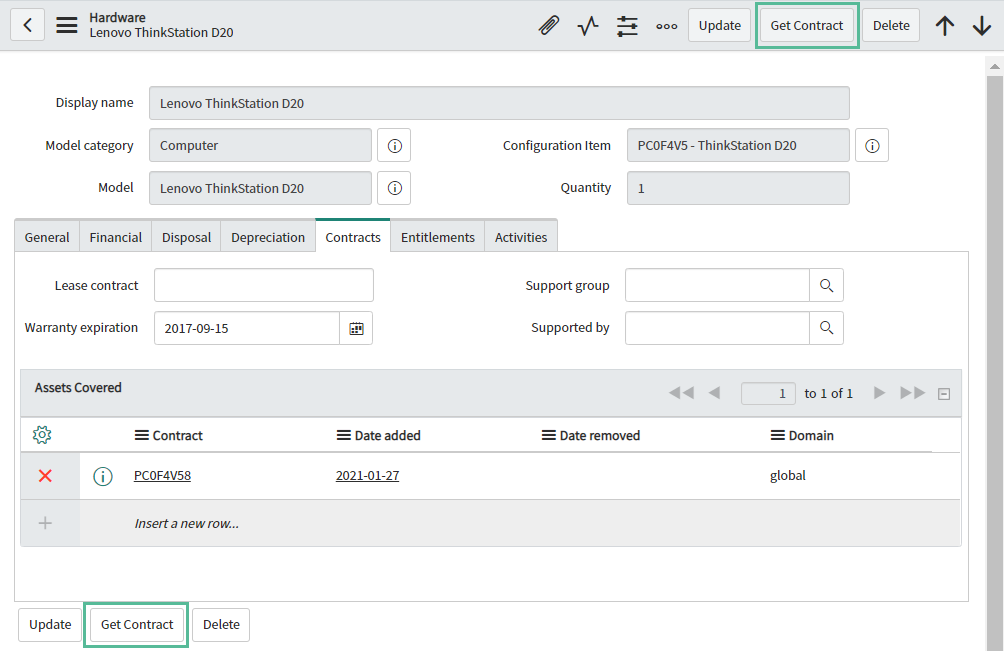Screen dimensions: 1004x651
Task: Open more options three-dots menu
Action: pos(667,26)
